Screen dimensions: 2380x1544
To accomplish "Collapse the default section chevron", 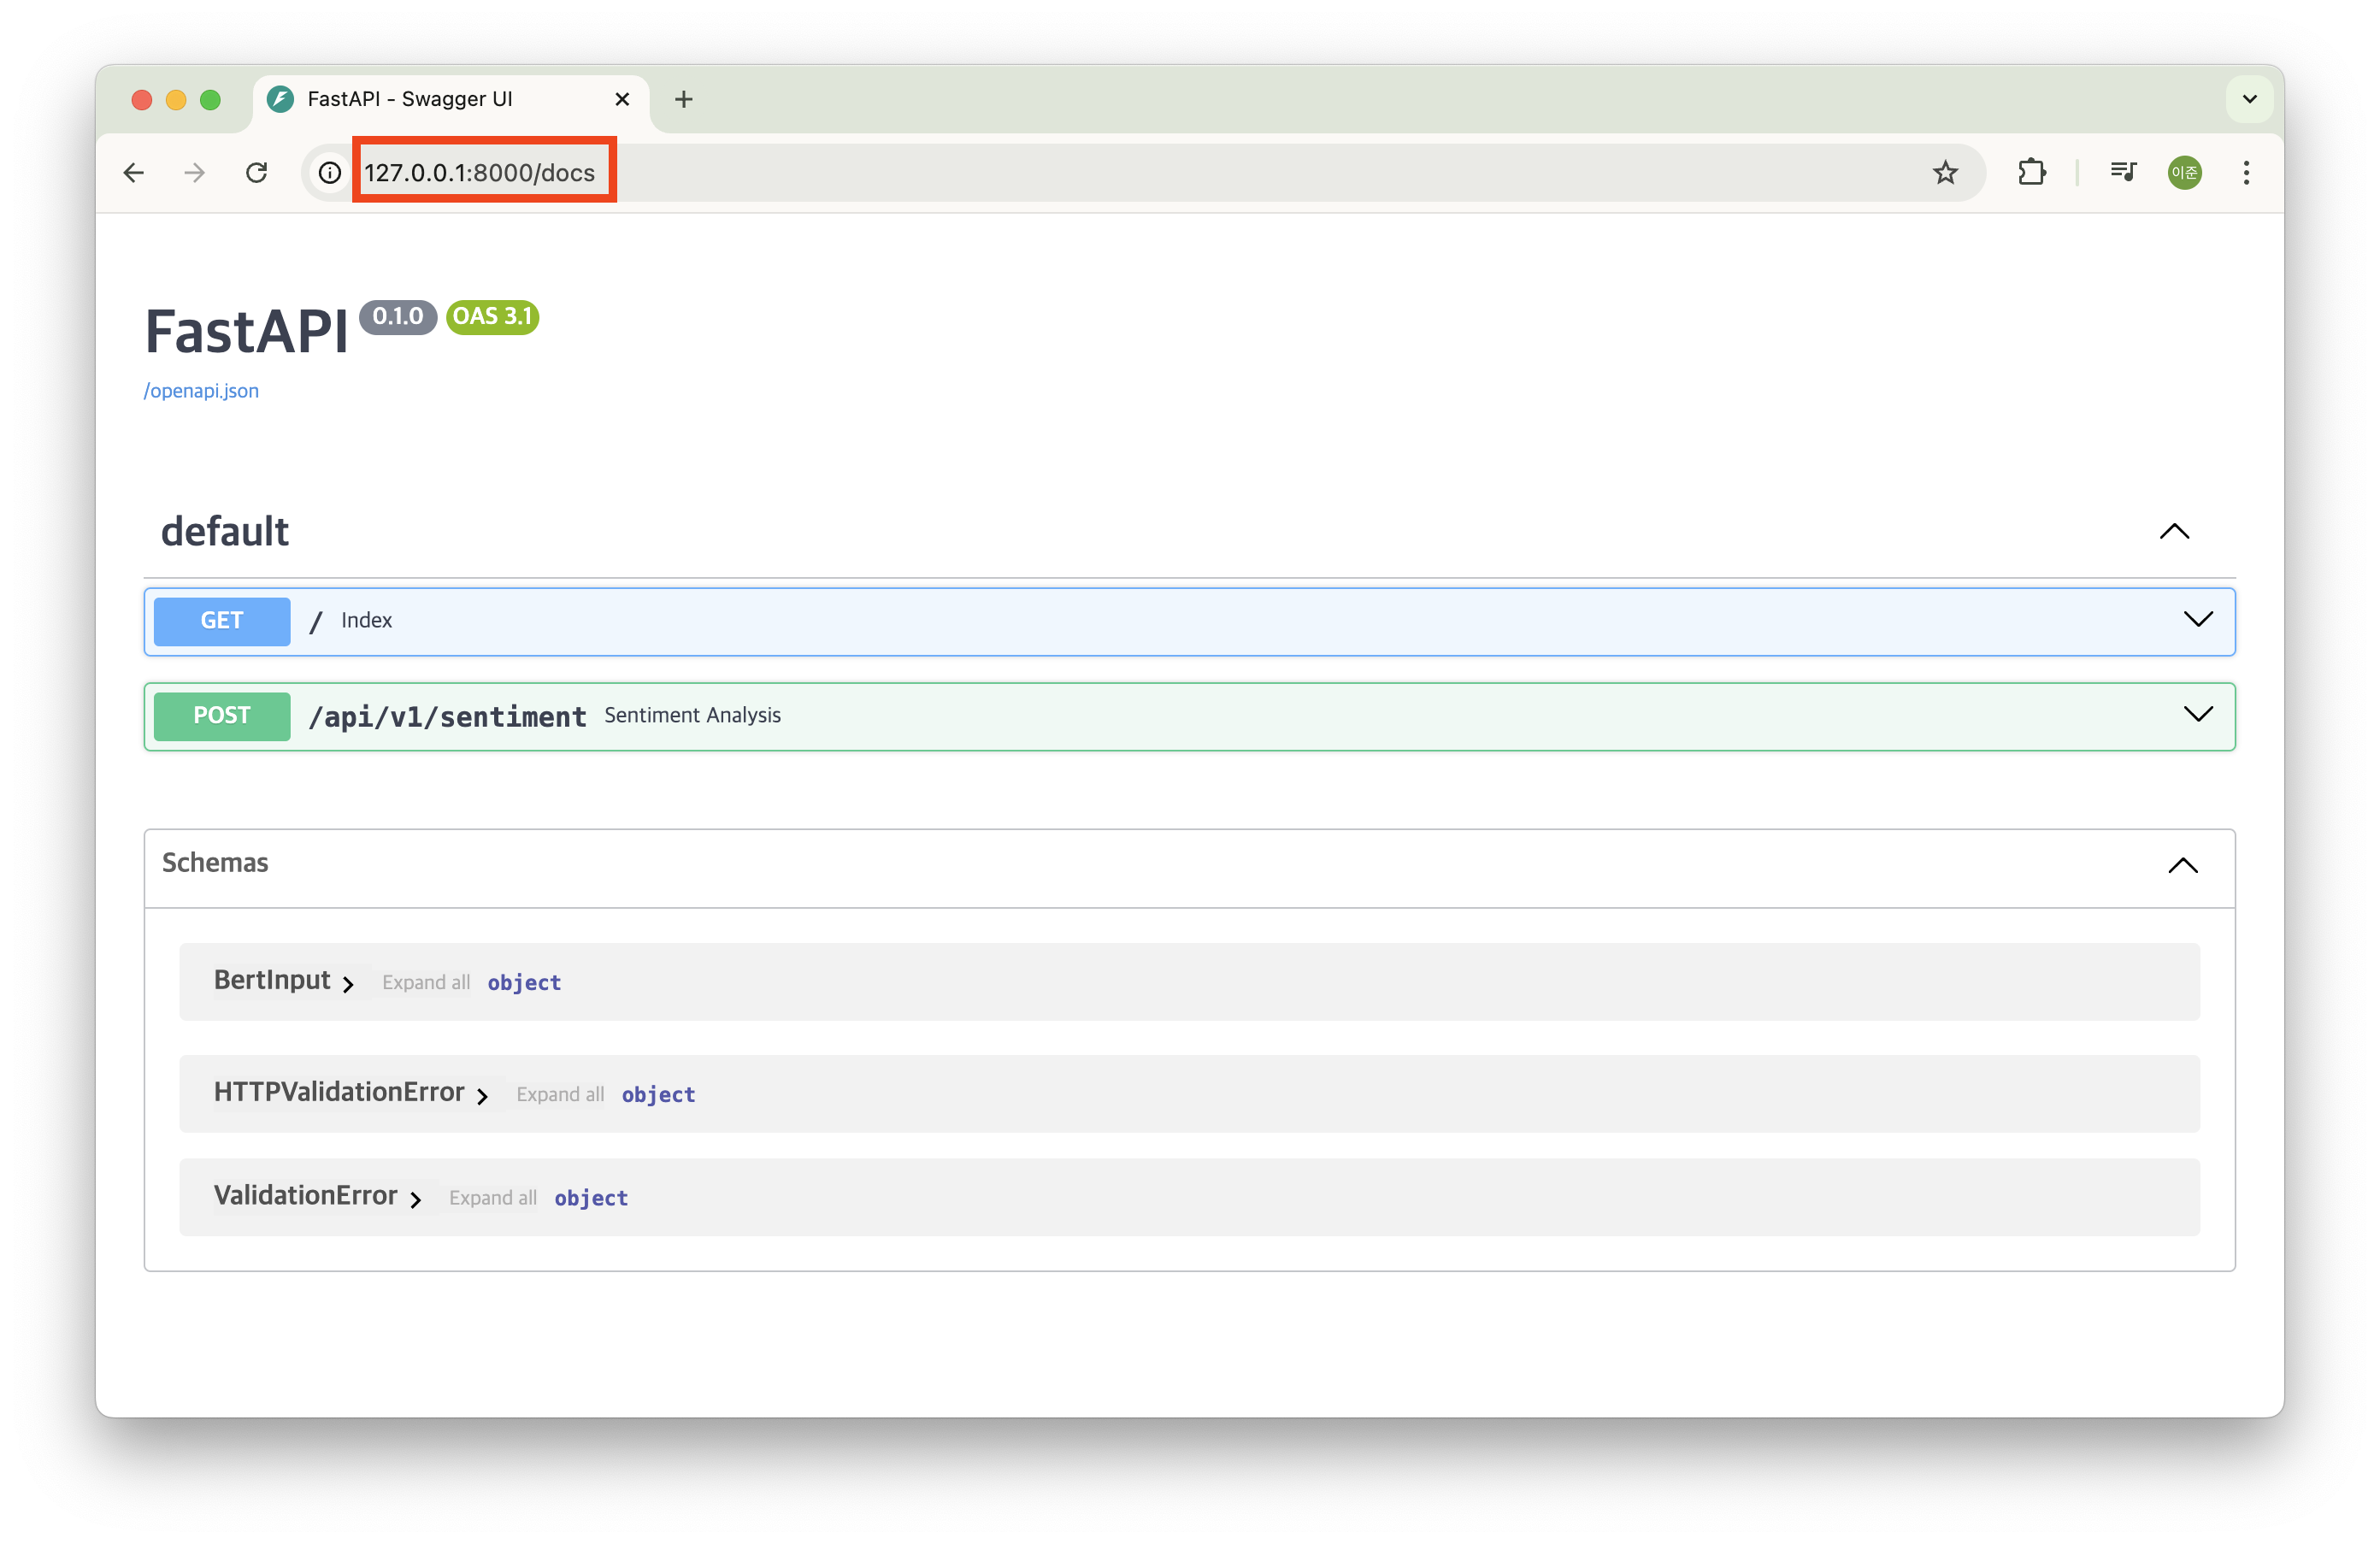I will point(2174,531).
